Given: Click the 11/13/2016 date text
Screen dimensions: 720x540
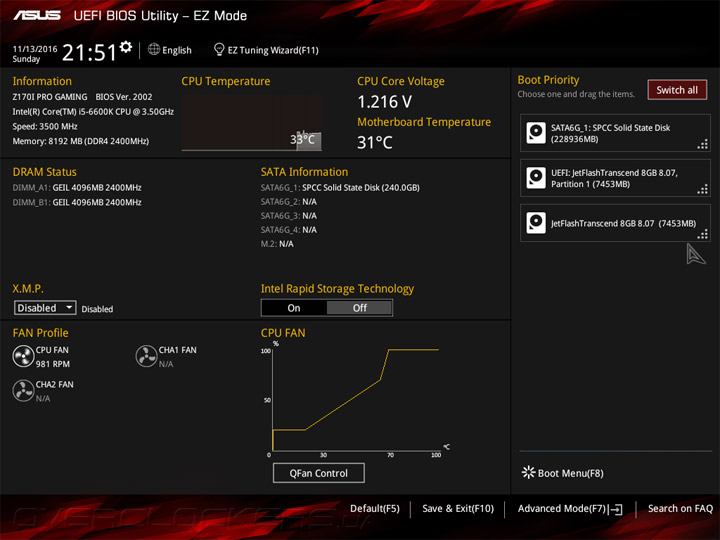Looking at the screenshot, I should tap(35, 49).
